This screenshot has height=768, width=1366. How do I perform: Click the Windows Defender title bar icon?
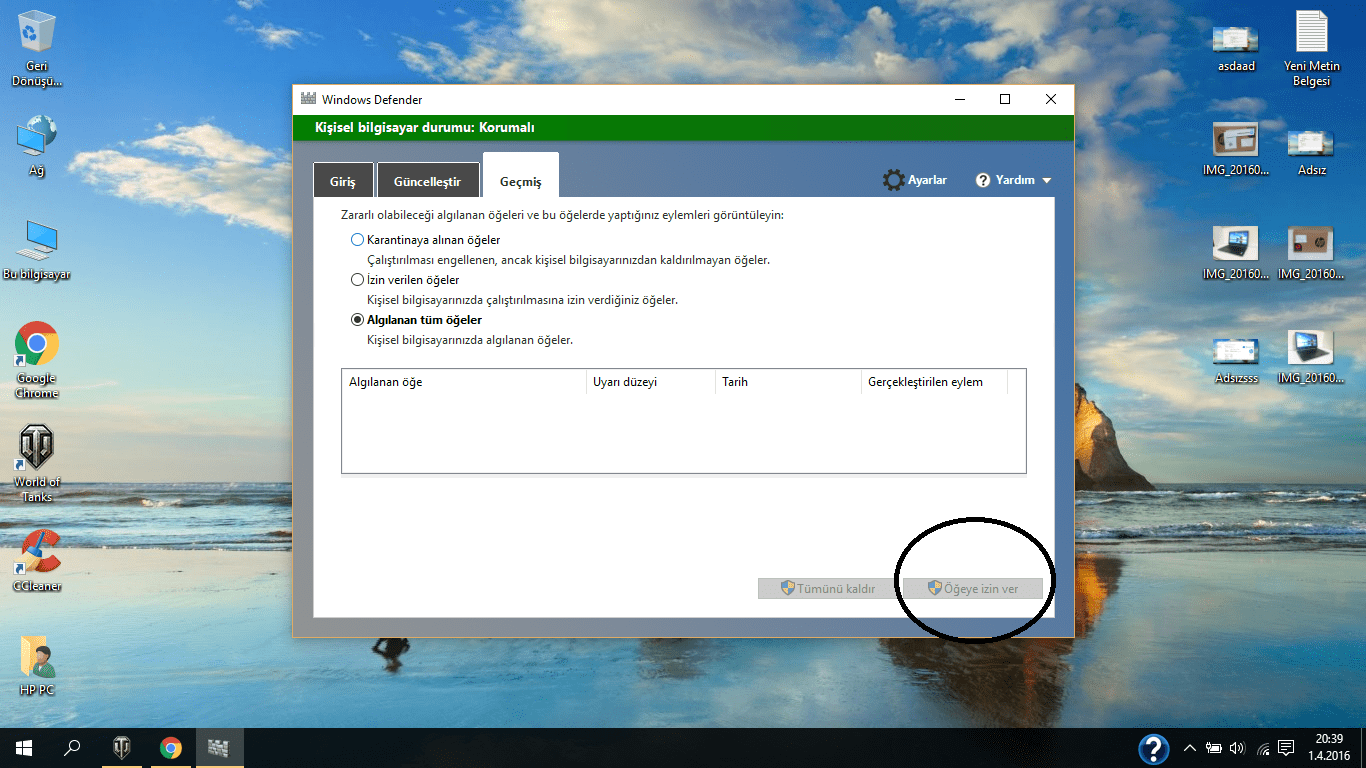pyautogui.click(x=309, y=99)
